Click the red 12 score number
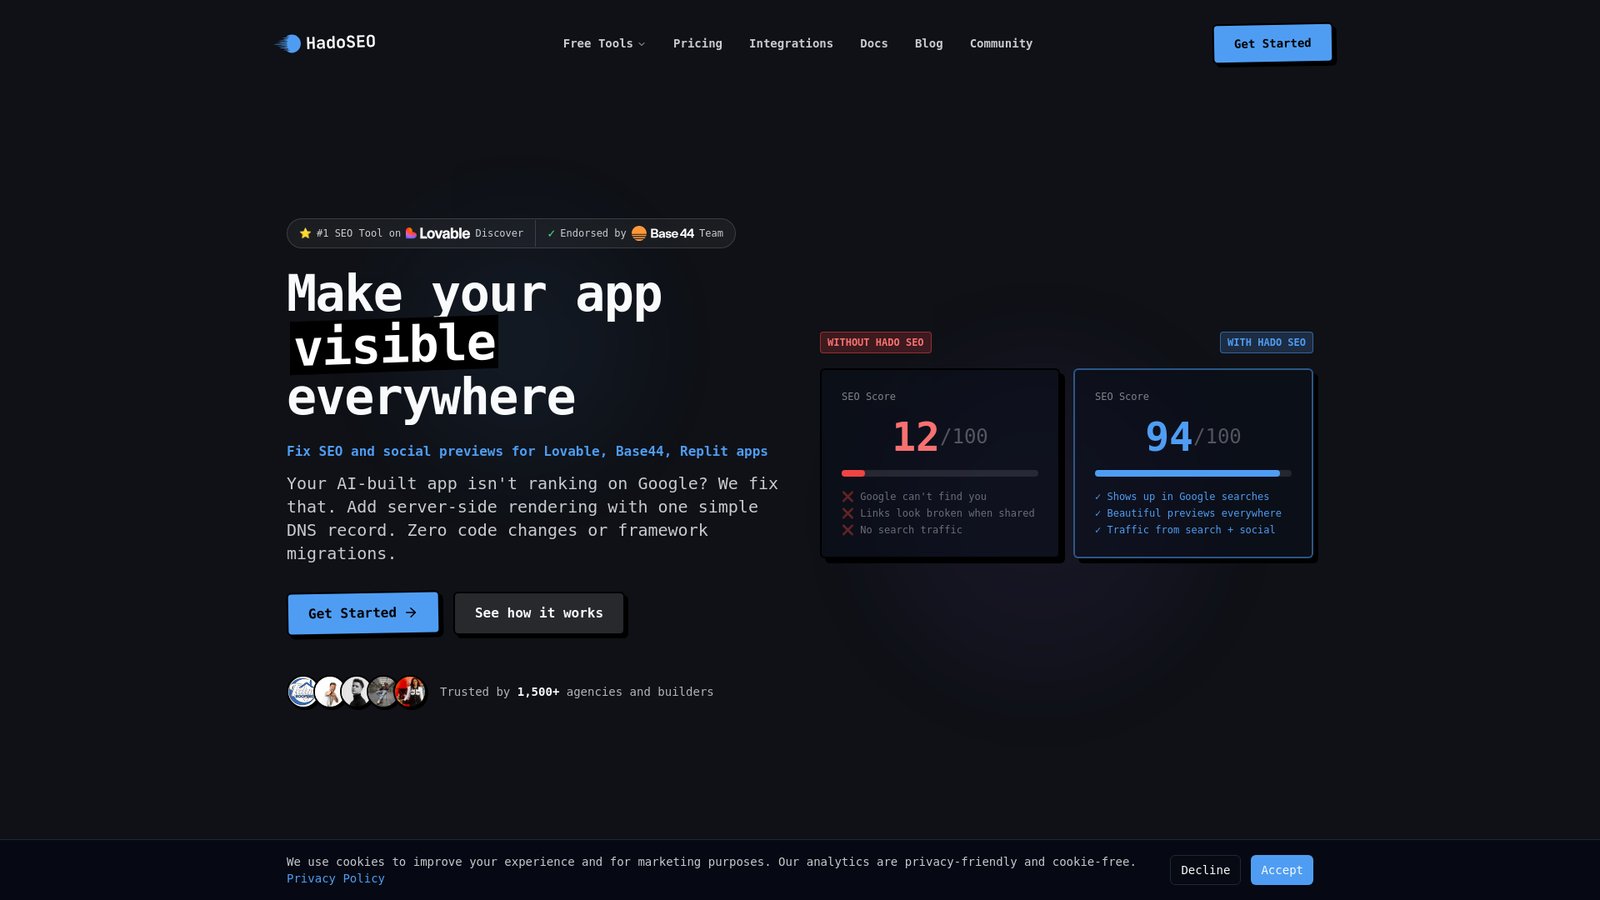 click(915, 436)
